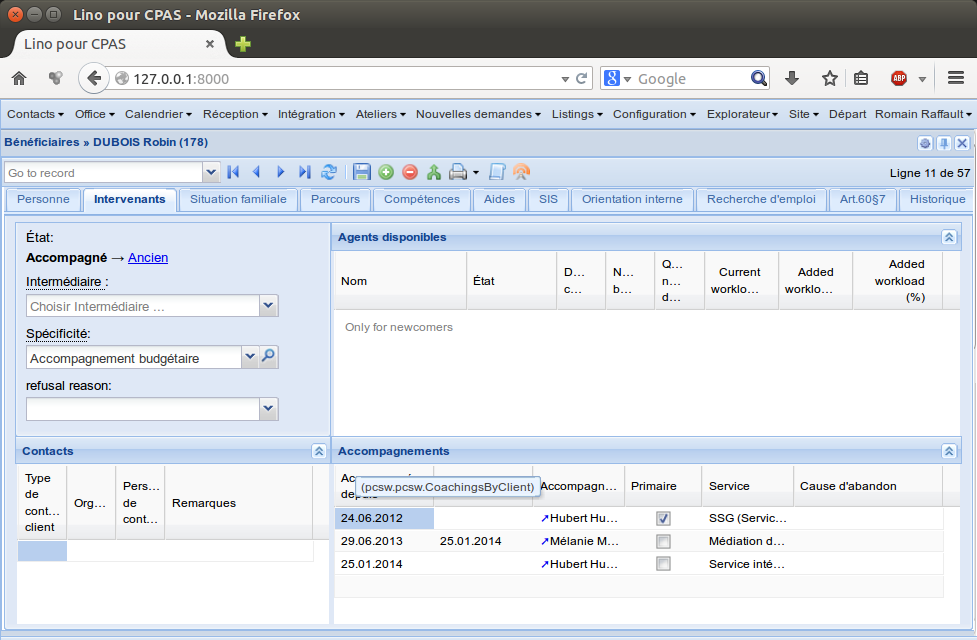This screenshot has width=977, height=640.
Task: Click the Départ menu button
Action: pyautogui.click(x=847, y=114)
